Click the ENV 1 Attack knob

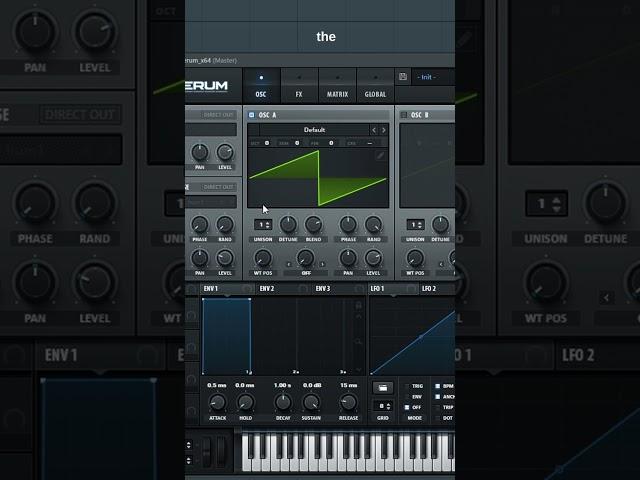[218, 402]
